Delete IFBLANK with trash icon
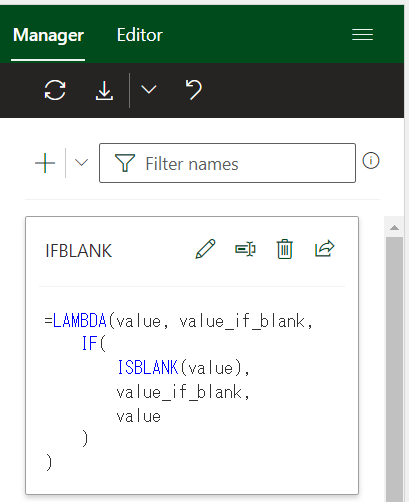The width and height of the screenshot is (409, 502). tap(285, 249)
